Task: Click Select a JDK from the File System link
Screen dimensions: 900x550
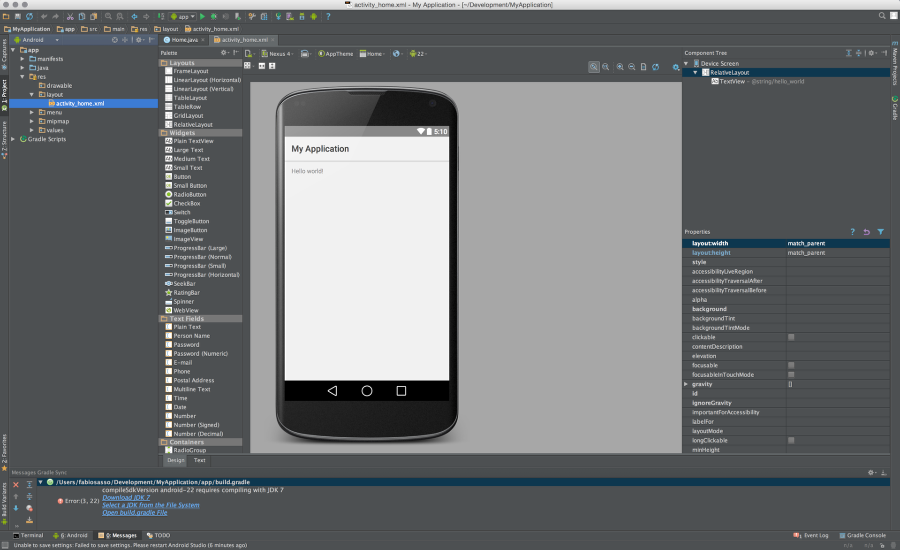Action: 151,505
